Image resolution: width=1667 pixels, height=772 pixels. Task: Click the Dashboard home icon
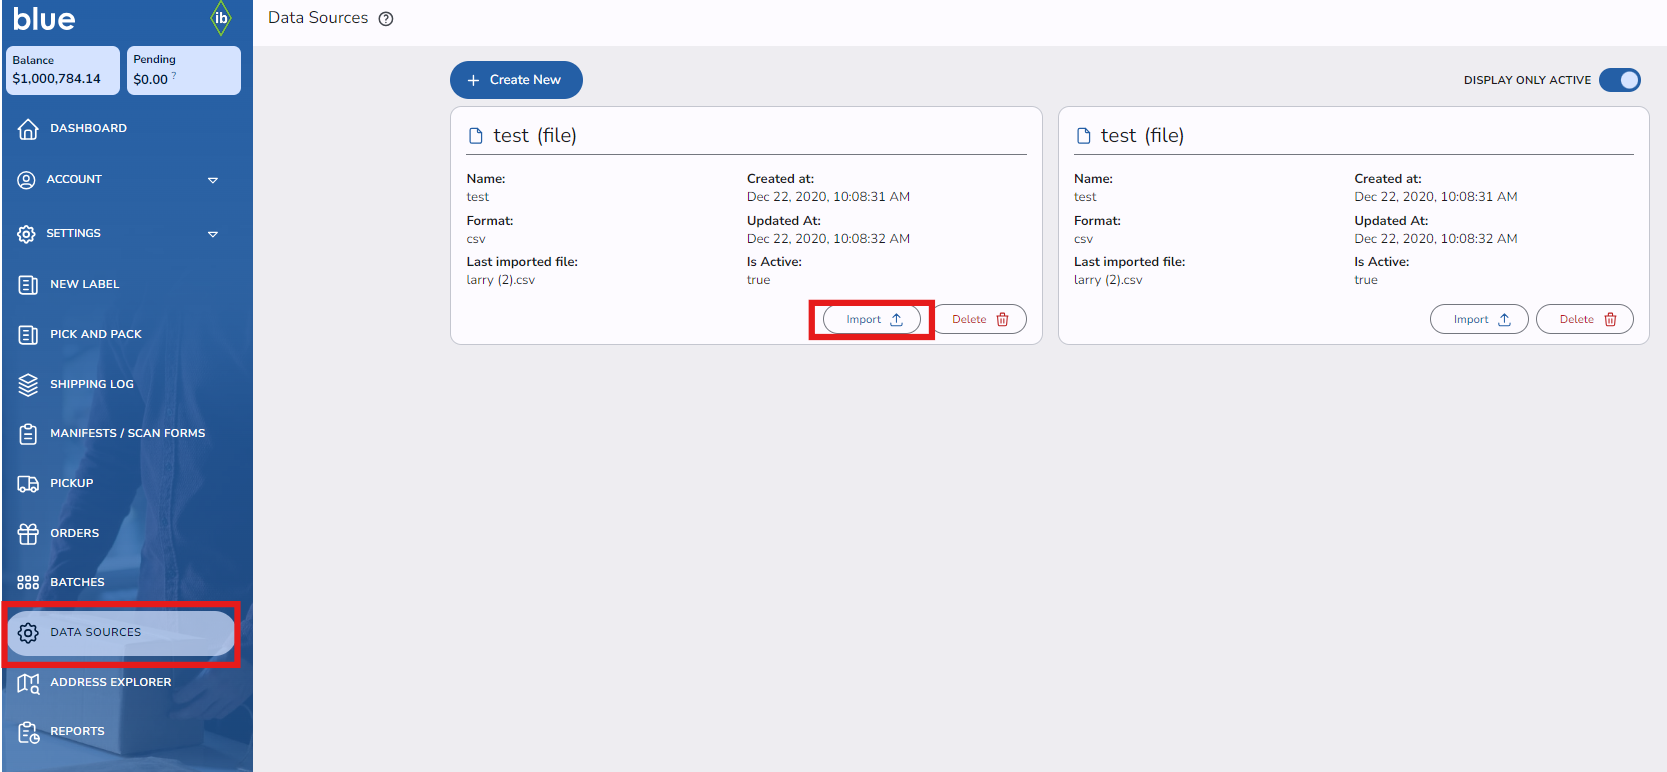tap(28, 129)
